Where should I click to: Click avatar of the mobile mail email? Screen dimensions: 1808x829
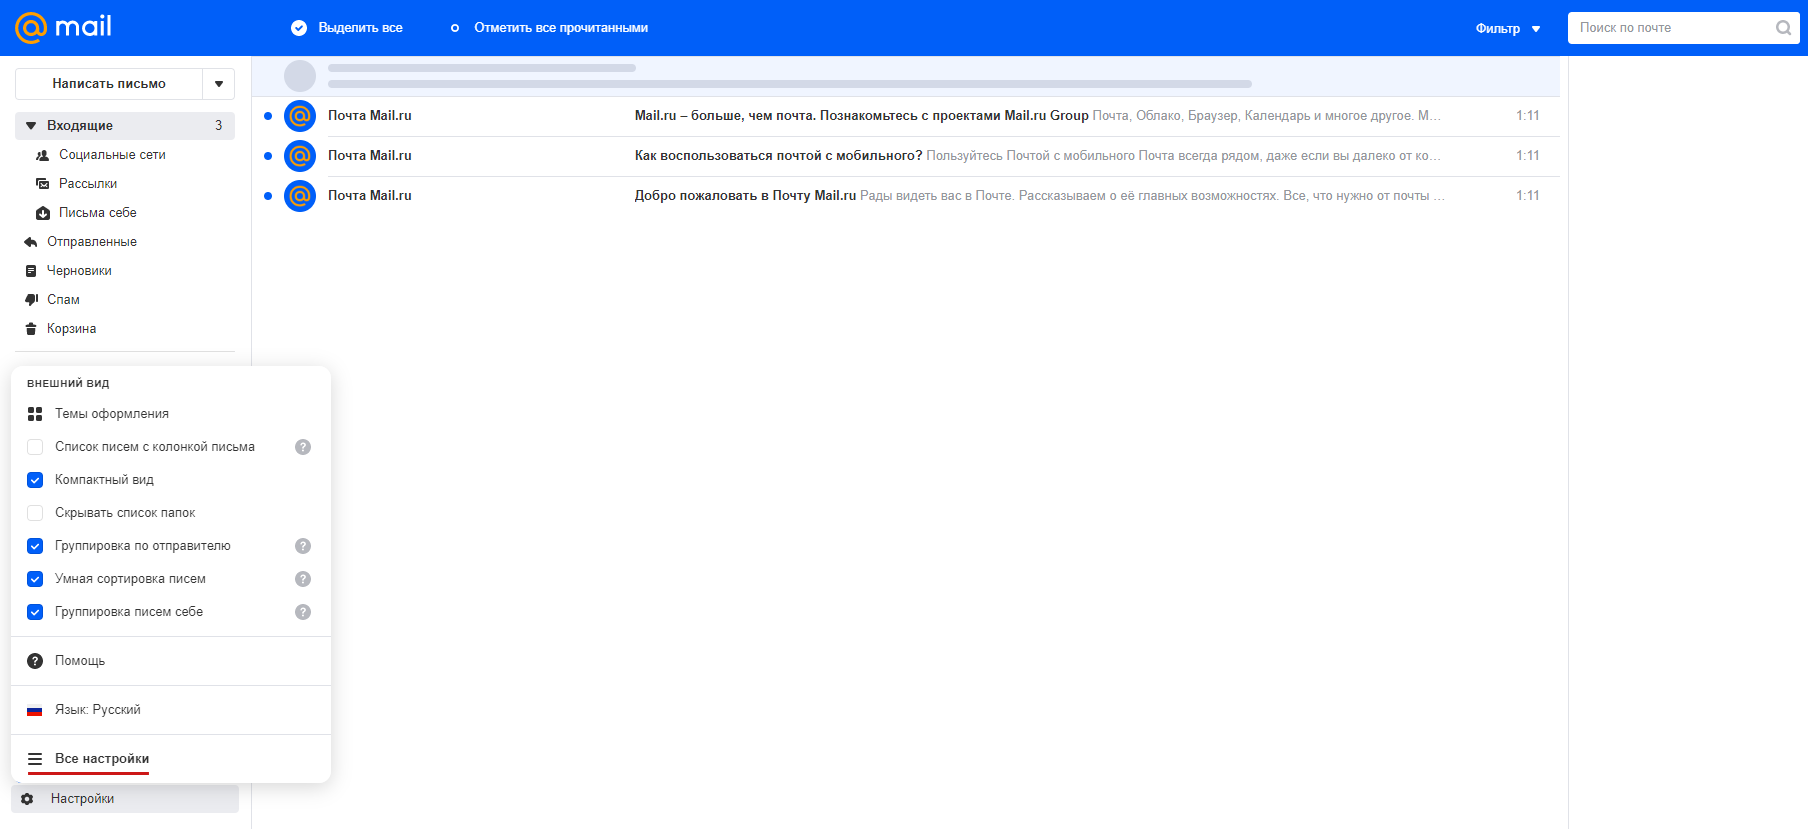click(x=300, y=156)
